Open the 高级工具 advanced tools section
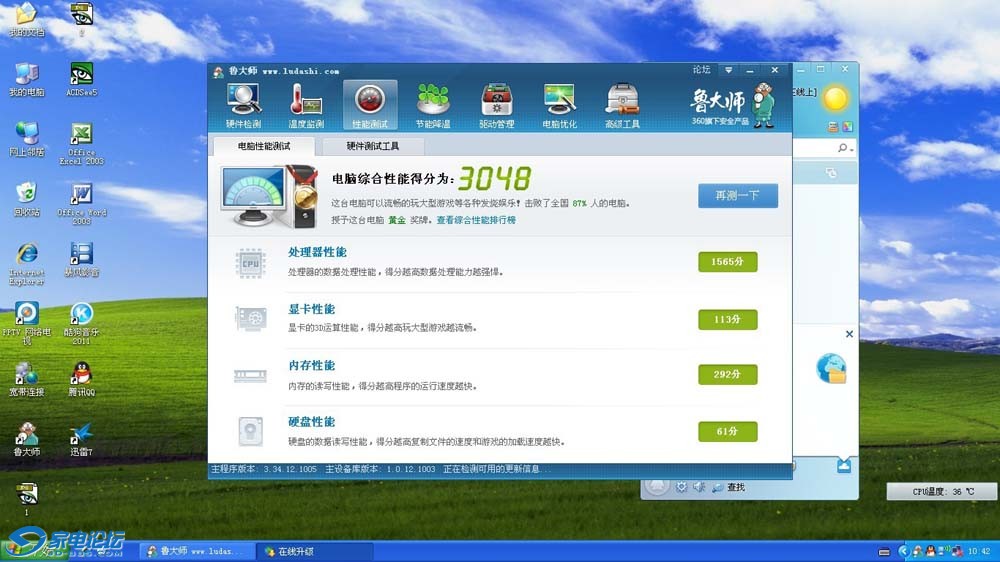 tap(621, 105)
